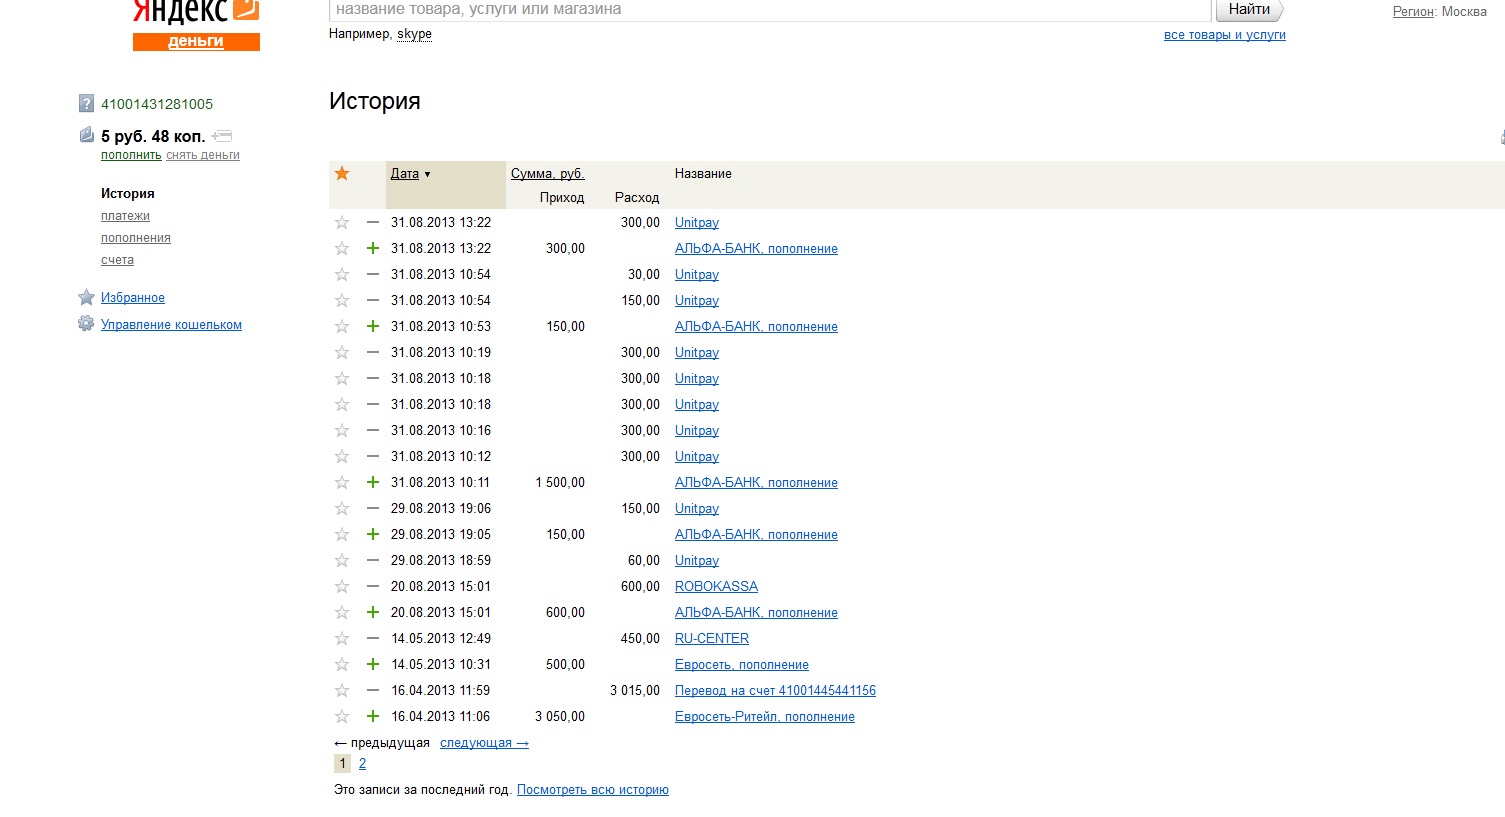Click the Избранное star icon in sidebar
This screenshot has width=1505, height=817.
tap(86, 297)
